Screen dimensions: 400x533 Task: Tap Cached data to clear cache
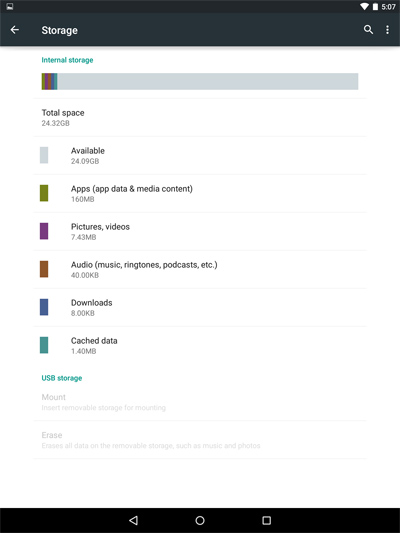[x=200, y=346]
